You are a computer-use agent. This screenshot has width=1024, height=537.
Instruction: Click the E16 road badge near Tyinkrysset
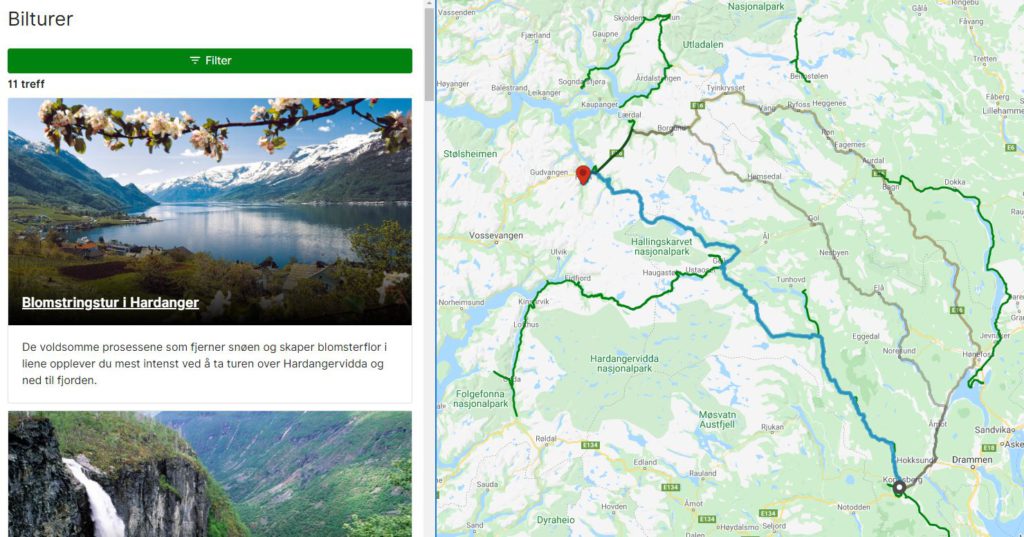[x=697, y=105]
